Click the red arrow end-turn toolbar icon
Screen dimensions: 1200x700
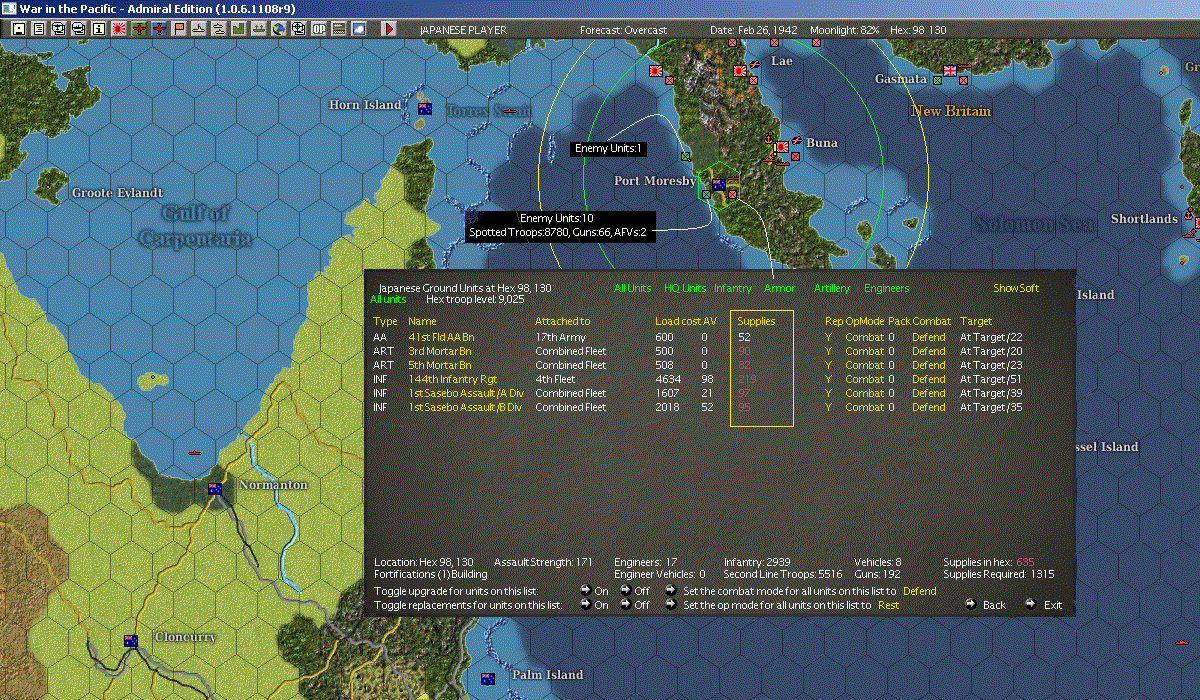point(389,29)
